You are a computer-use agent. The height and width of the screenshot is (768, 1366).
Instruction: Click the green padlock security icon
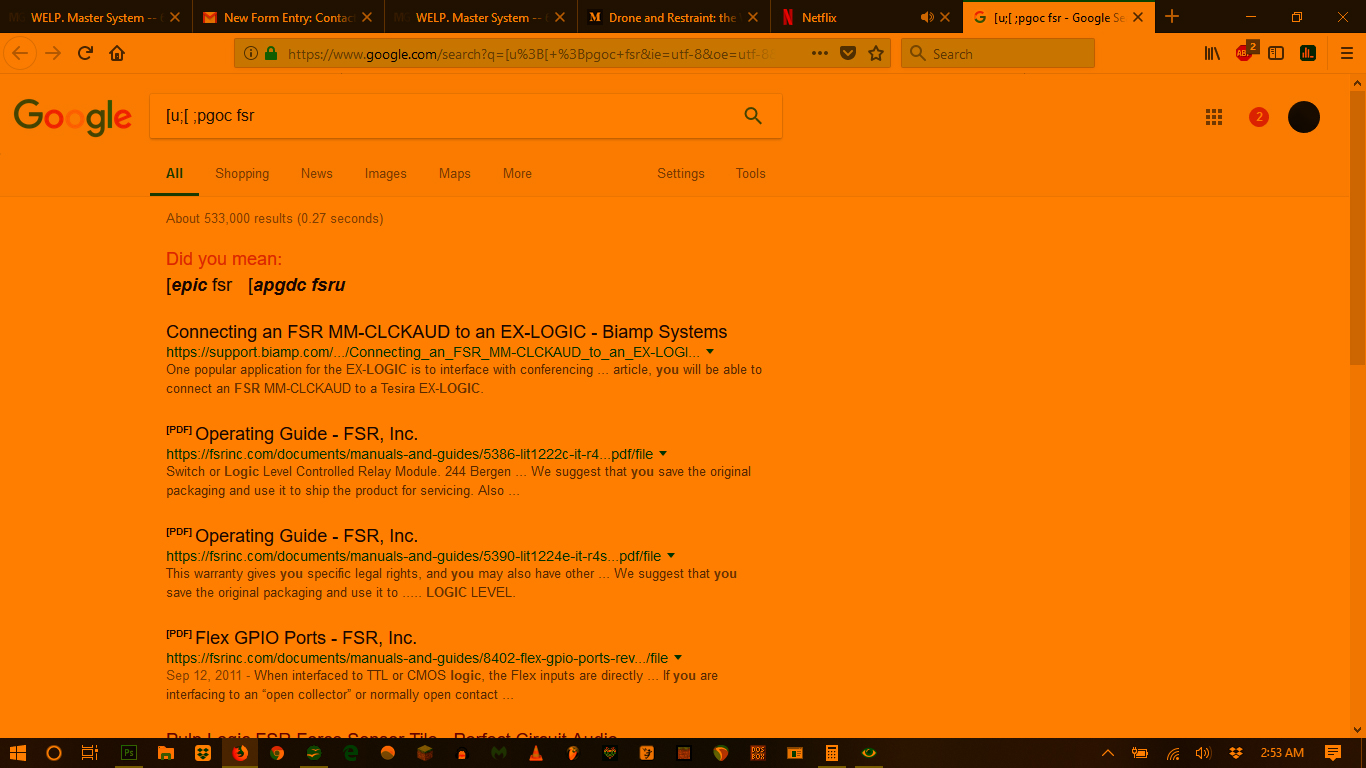270,54
